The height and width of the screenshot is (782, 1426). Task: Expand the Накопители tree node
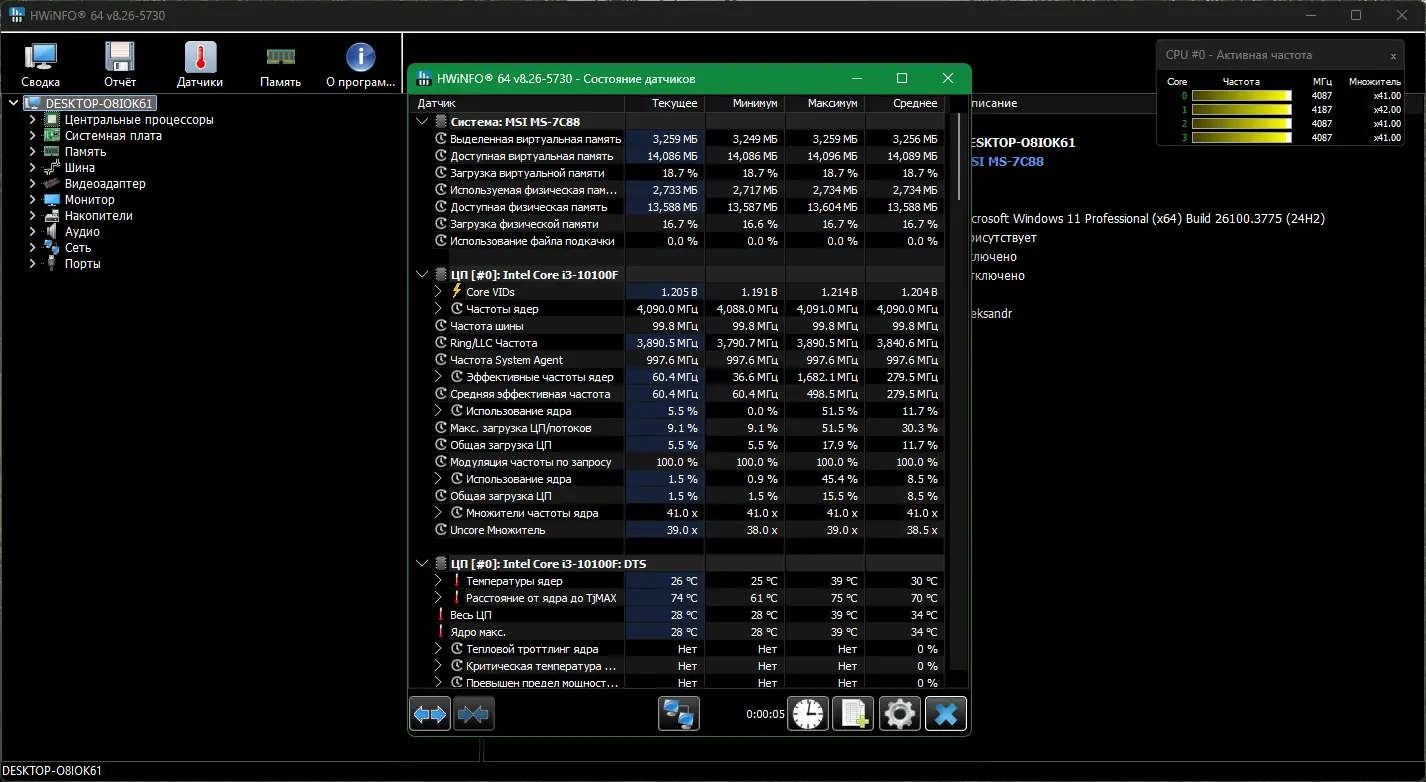pyautogui.click(x=32, y=216)
